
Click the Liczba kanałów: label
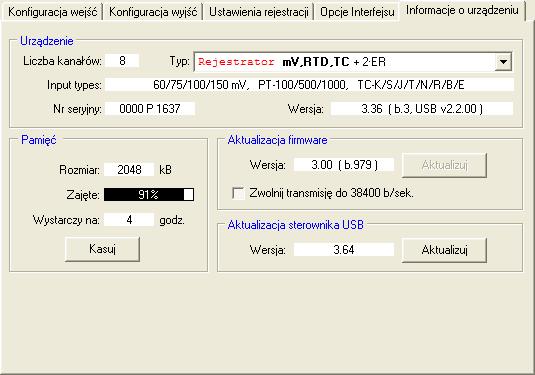pos(62,61)
